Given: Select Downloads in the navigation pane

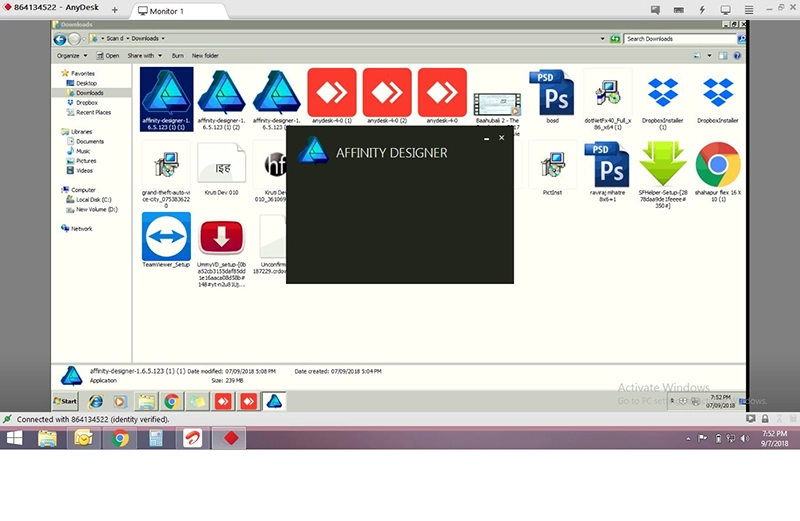Looking at the screenshot, I should tap(85, 93).
